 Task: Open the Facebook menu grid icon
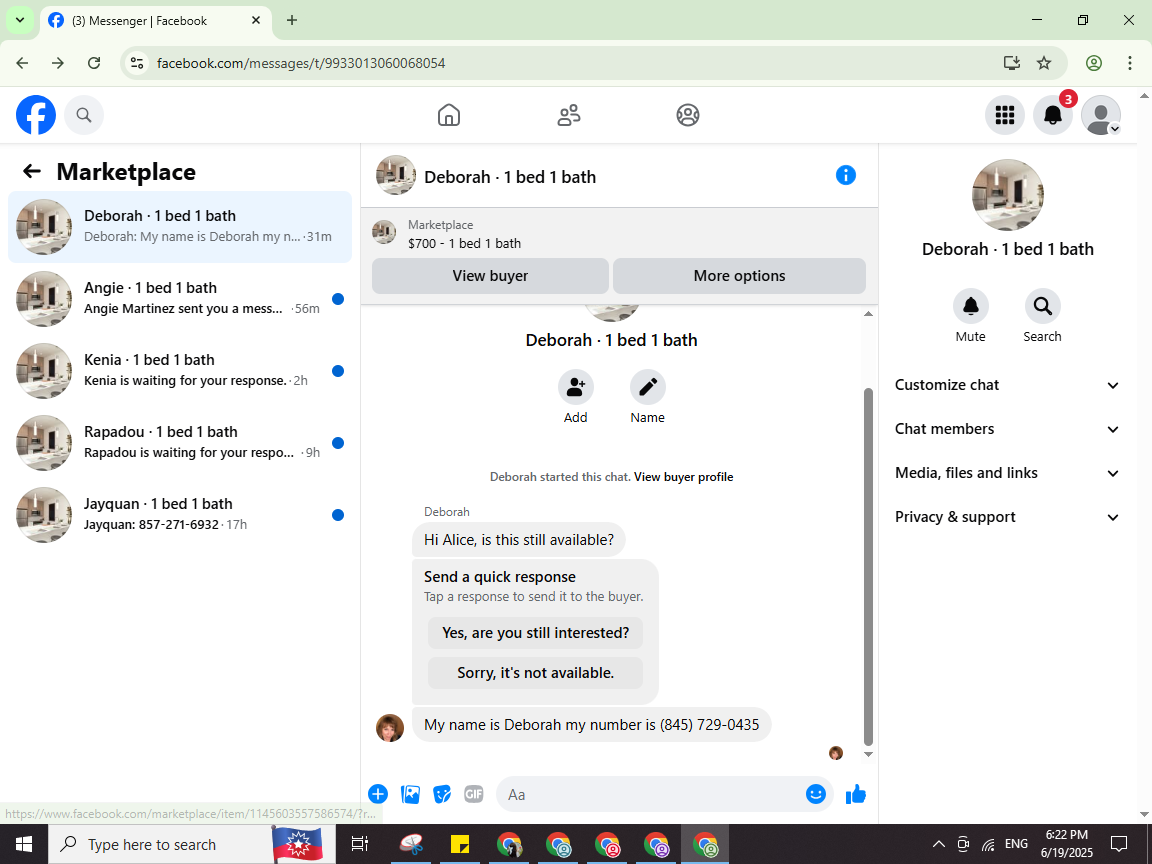1004,115
